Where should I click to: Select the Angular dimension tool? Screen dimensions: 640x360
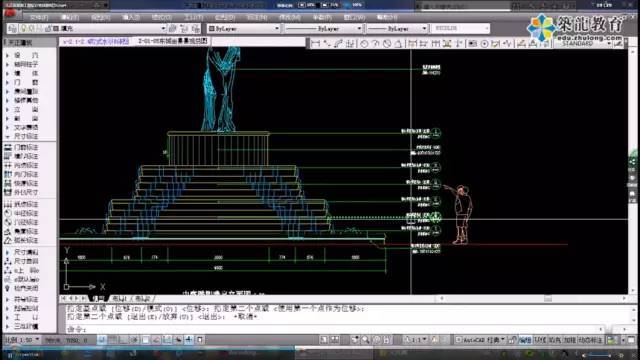(398, 43)
